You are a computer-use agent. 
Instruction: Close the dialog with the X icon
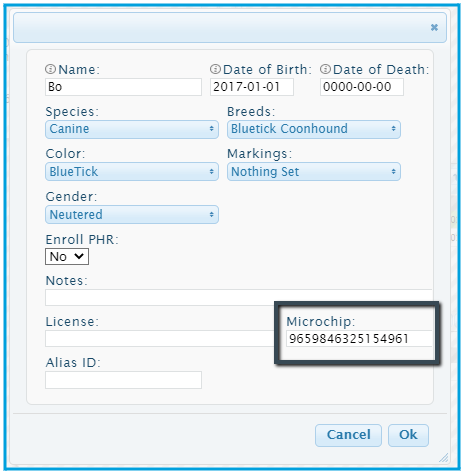click(x=434, y=27)
